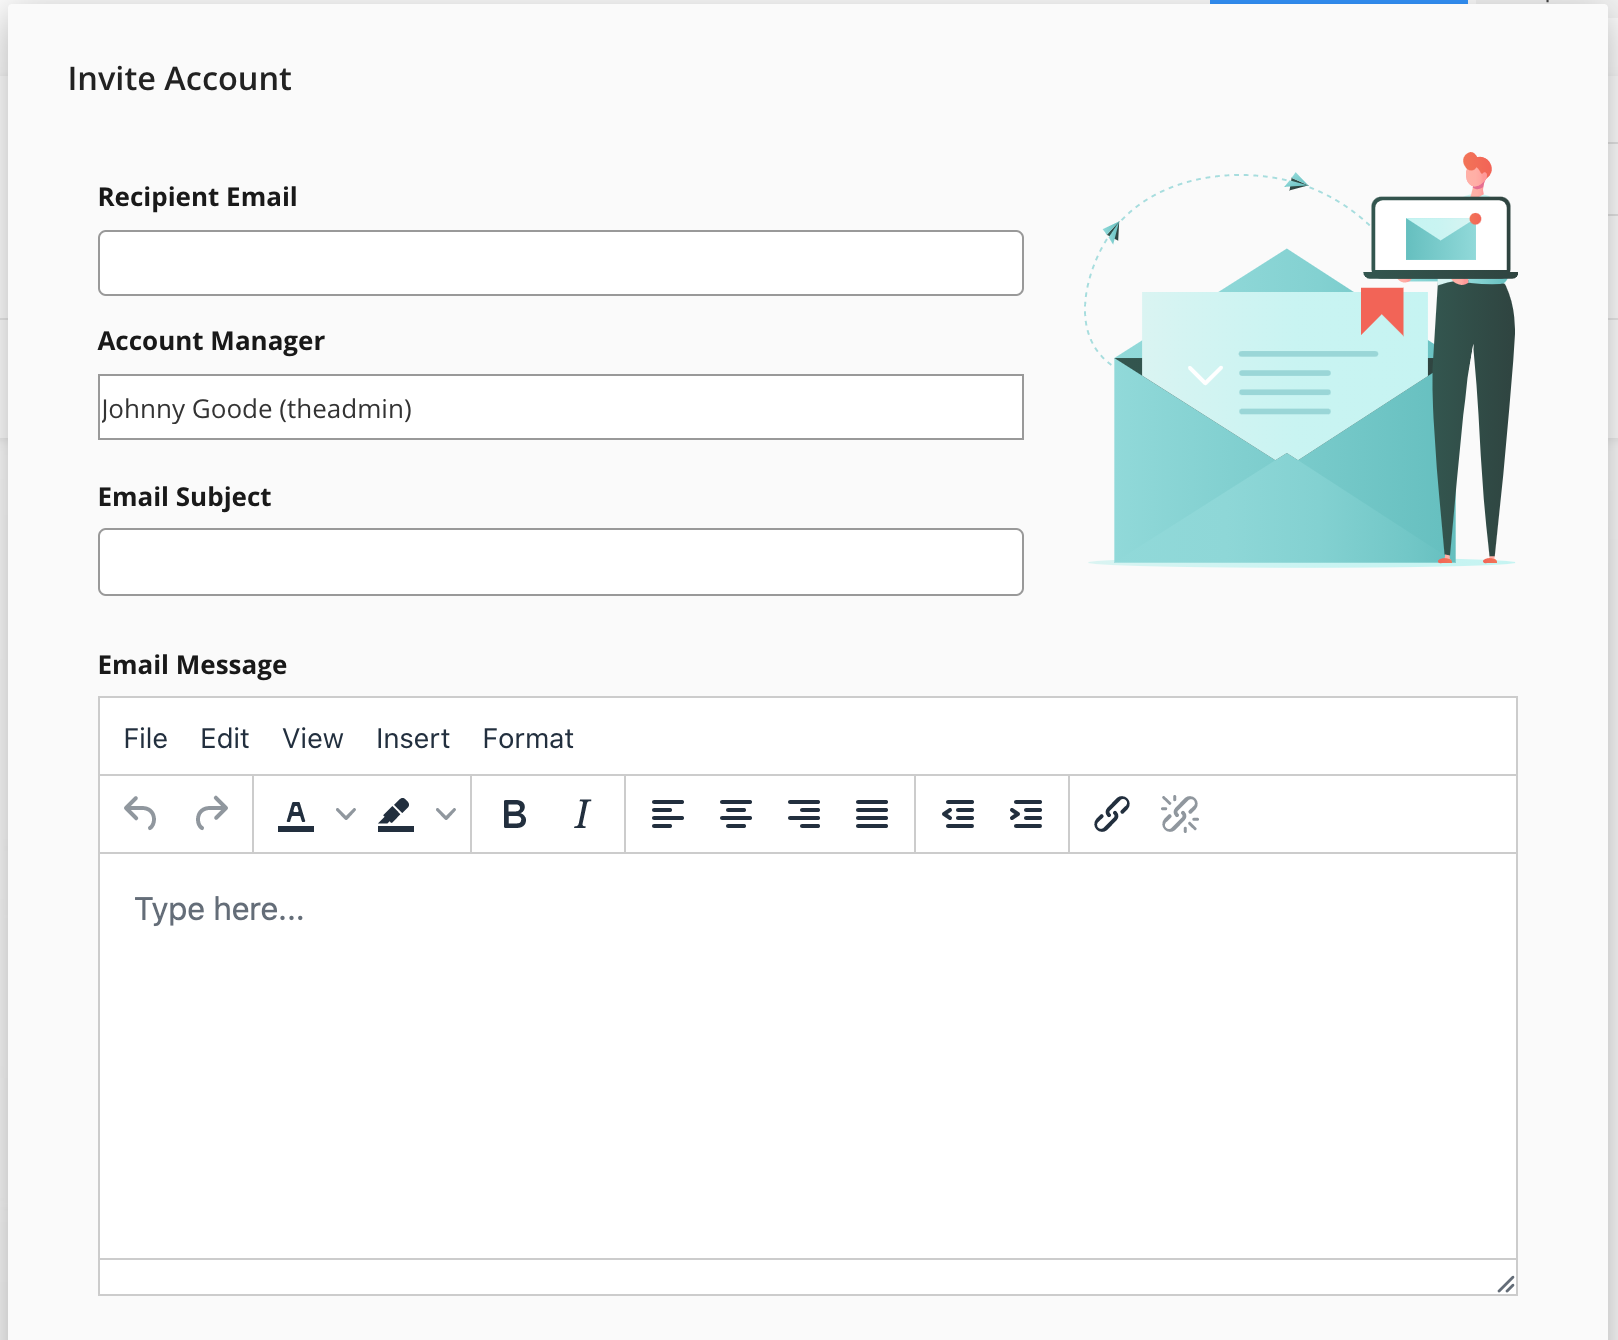Click the Recipient Email label
Screen dimensions: 1618x1340
pos(198,197)
